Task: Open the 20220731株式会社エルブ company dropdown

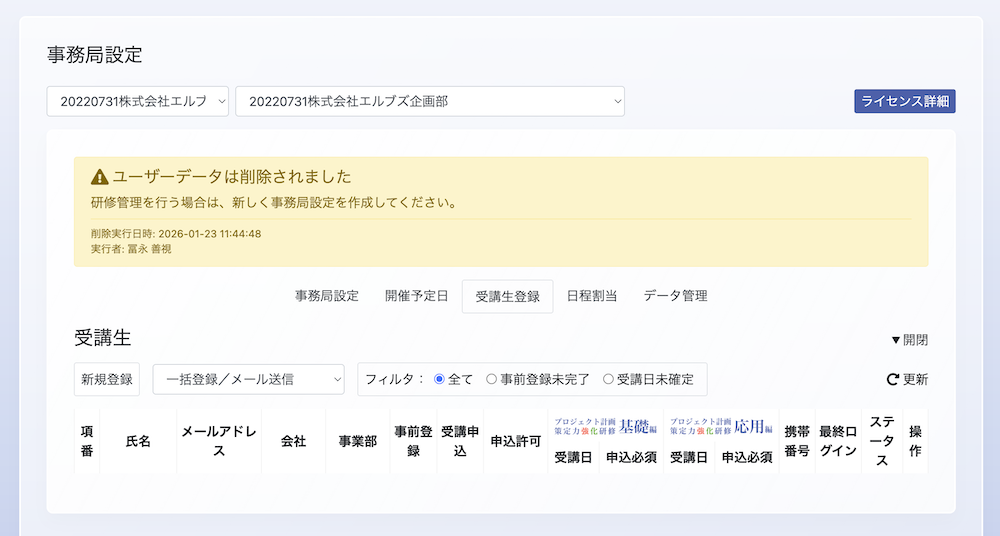Action: point(138,101)
